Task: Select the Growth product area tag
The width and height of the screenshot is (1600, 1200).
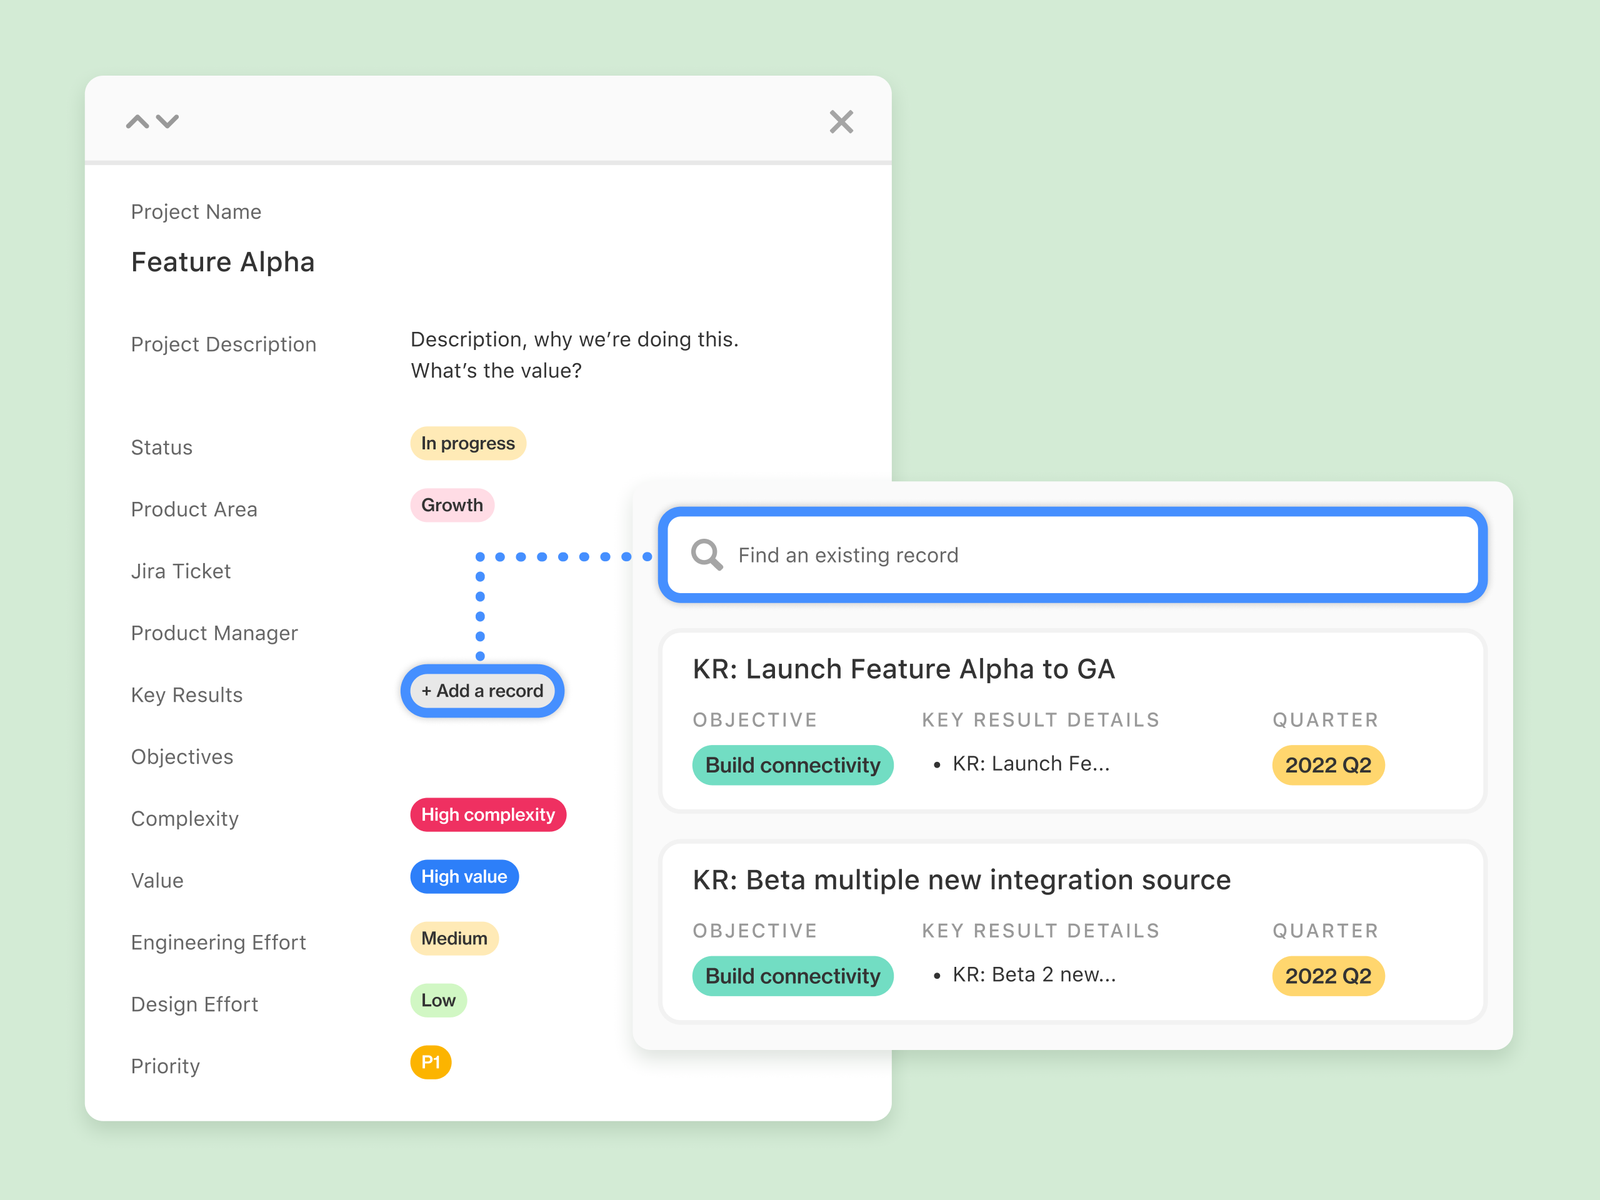Action: pos(452,505)
